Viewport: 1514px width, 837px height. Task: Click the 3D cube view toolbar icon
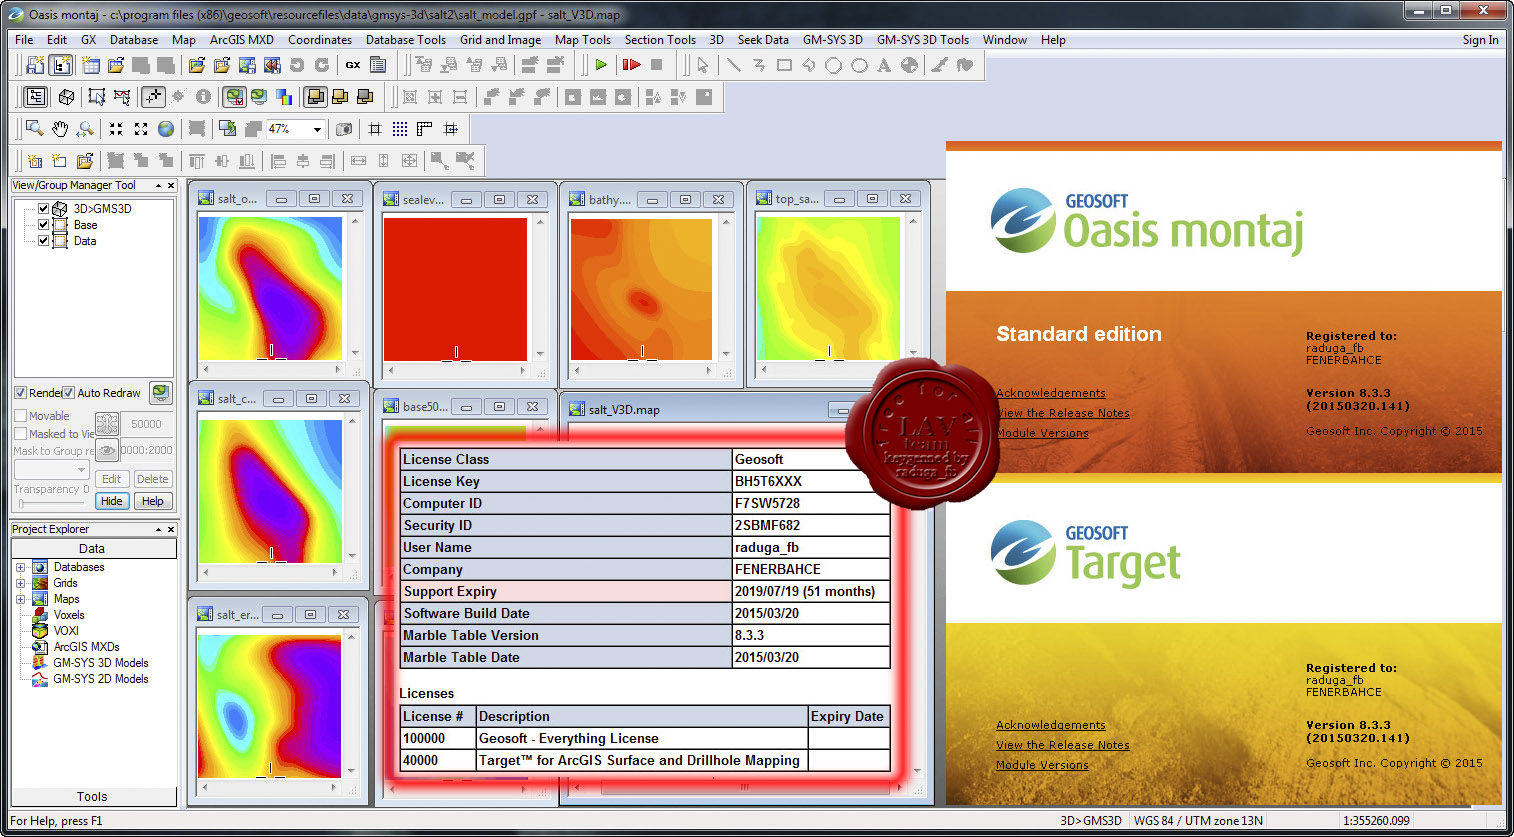(66, 97)
